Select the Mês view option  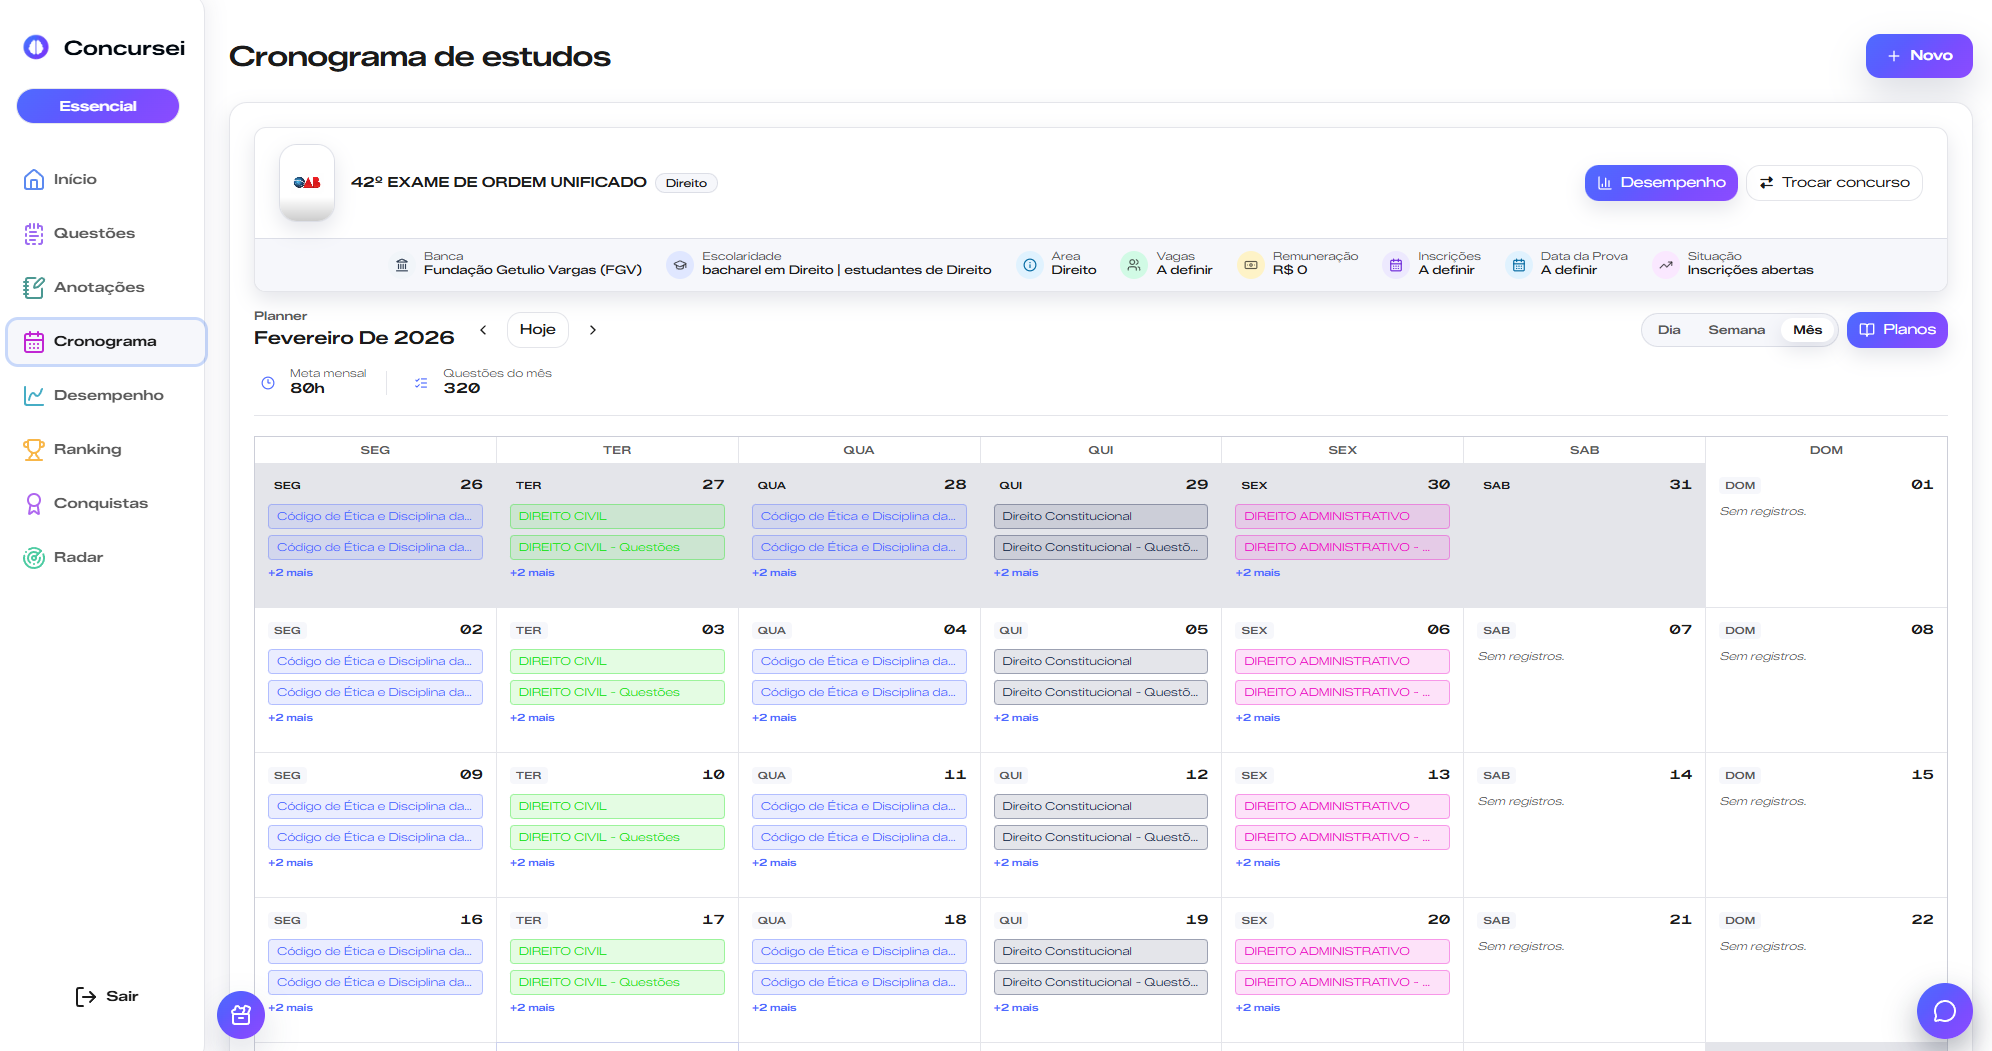pyautogui.click(x=1807, y=330)
